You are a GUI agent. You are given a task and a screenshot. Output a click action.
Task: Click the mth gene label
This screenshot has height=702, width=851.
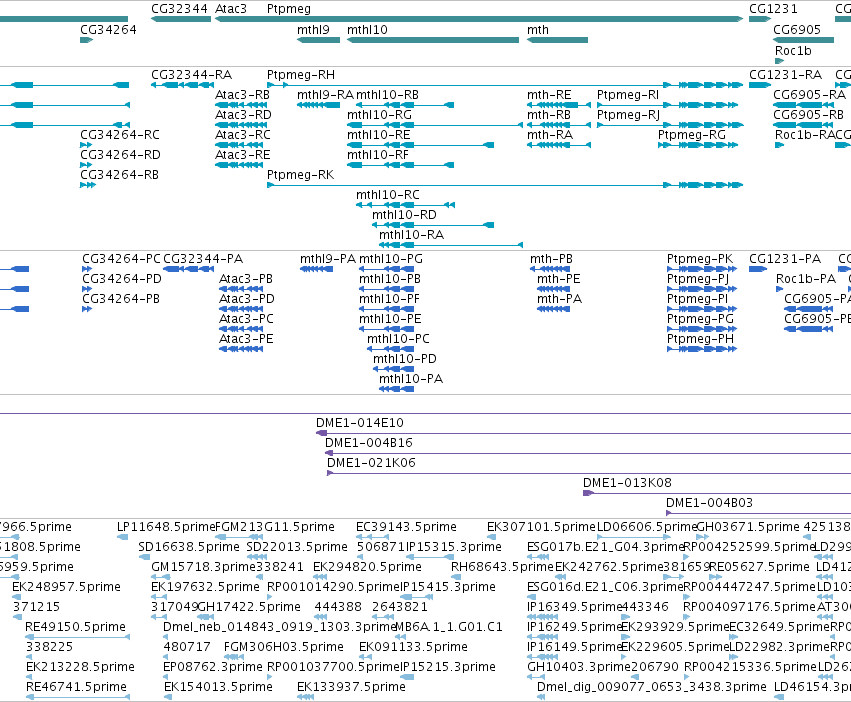(538, 30)
